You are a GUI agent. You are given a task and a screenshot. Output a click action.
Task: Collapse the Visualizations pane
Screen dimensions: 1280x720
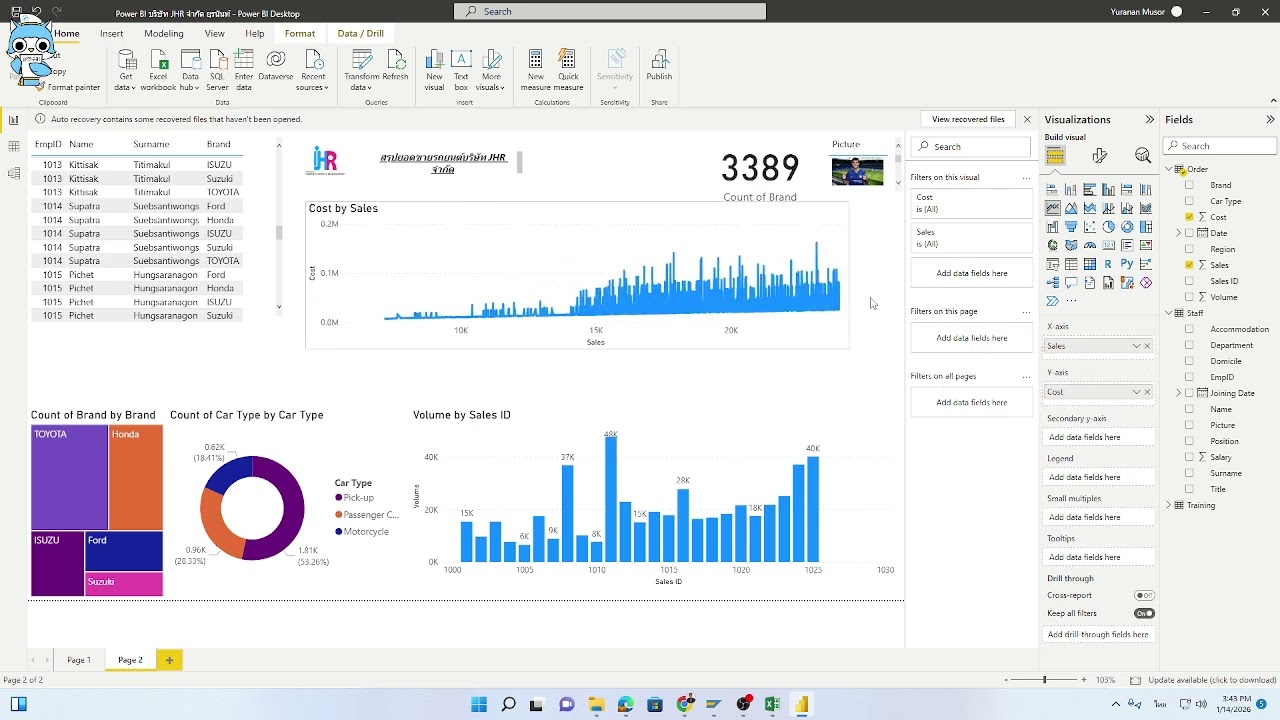click(1149, 119)
